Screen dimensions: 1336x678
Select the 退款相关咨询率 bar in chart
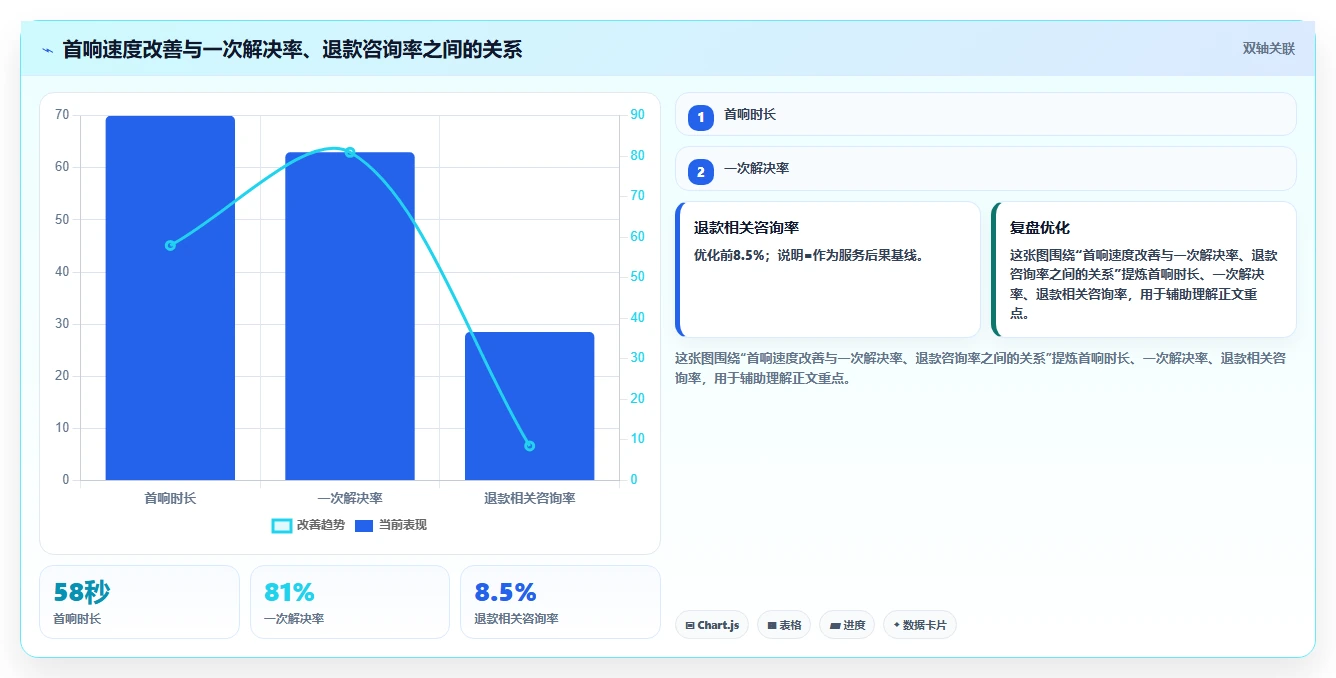[x=529, y=406]
